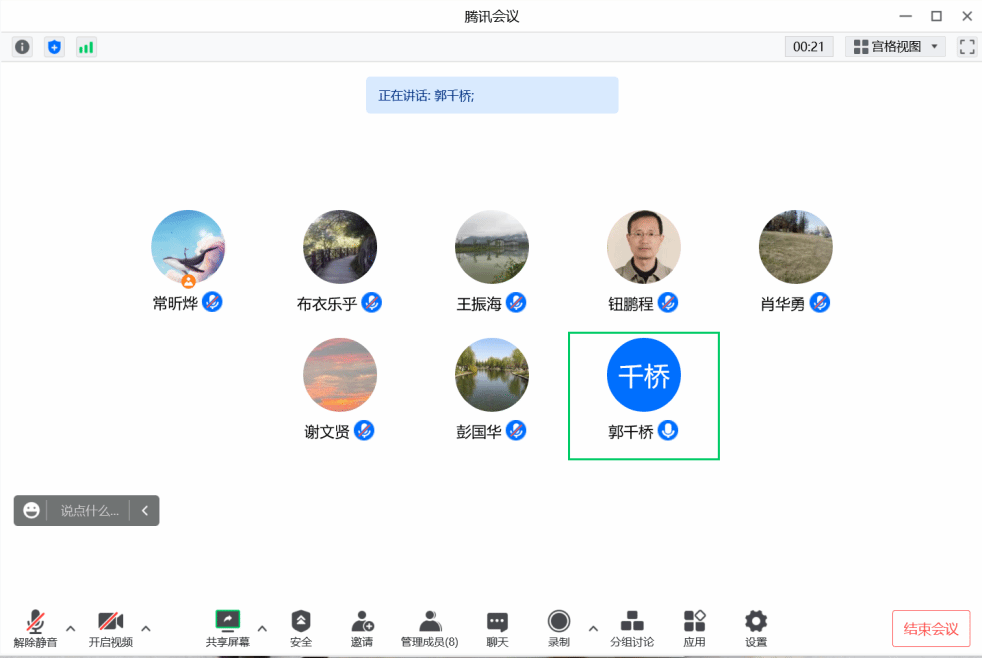The height and width of the screenshot is (658, 982).
Task: Select participant 钮鹏程's avatar
Action: coord(643,247)
